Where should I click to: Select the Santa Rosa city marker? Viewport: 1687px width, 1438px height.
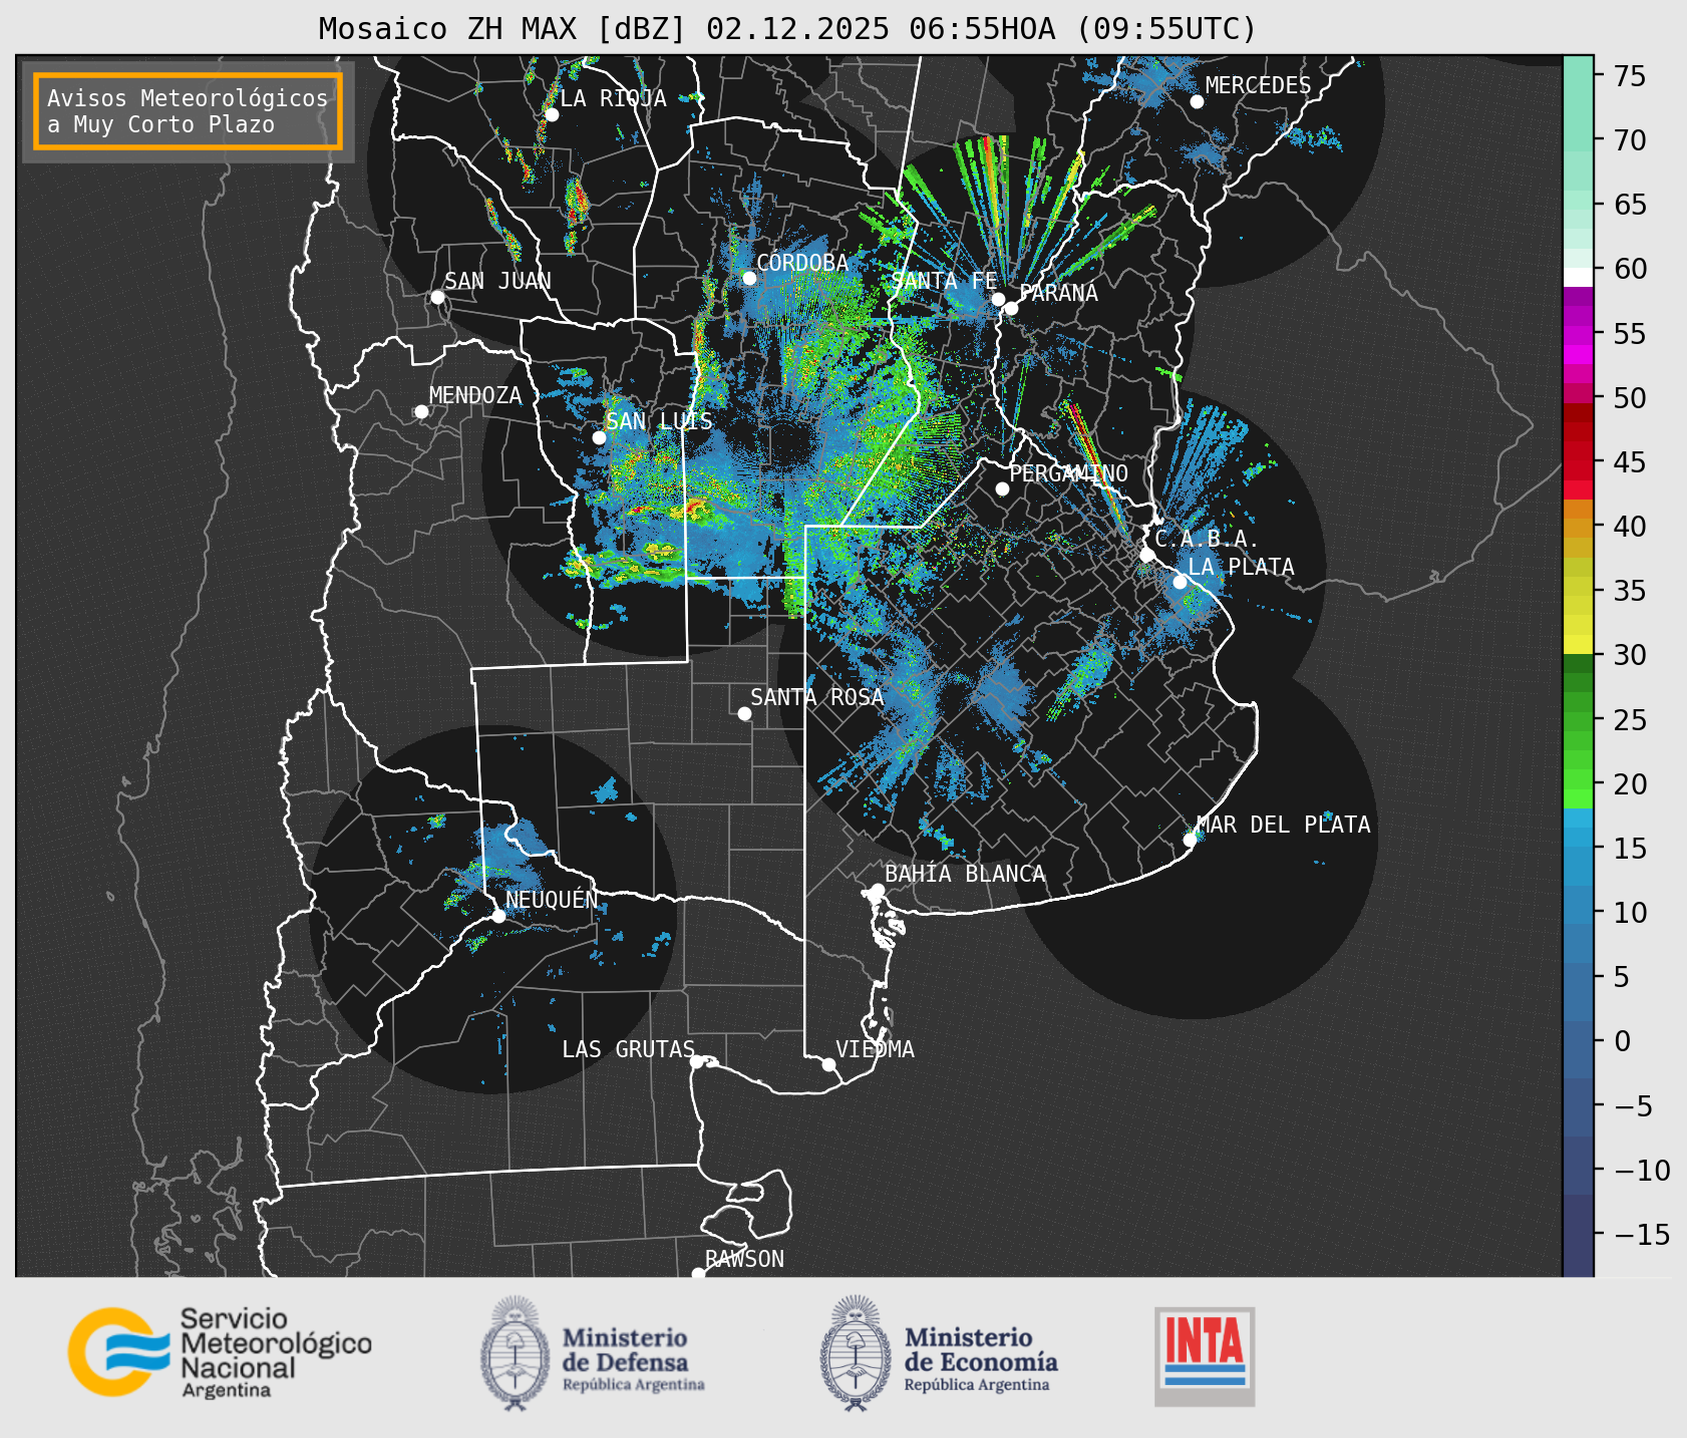coord(744,713)
